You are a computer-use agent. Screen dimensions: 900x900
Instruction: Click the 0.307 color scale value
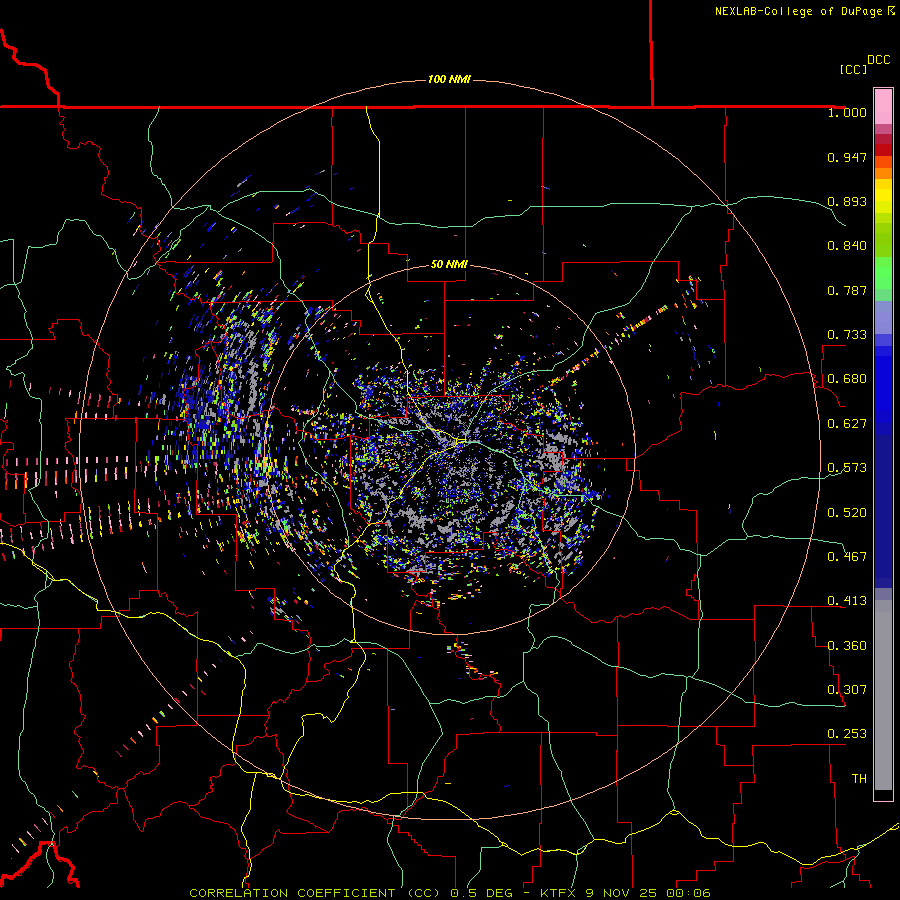(x=847, y=690)
